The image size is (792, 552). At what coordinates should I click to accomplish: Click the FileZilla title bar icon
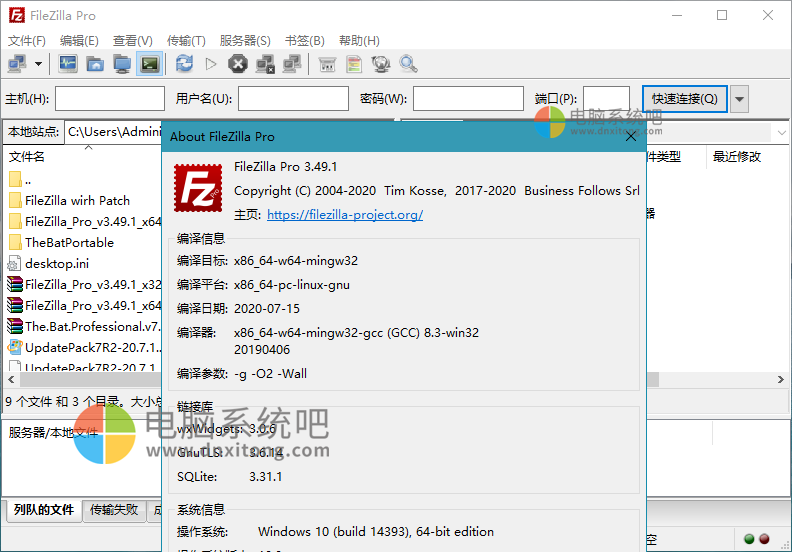[x=17, y=16]
